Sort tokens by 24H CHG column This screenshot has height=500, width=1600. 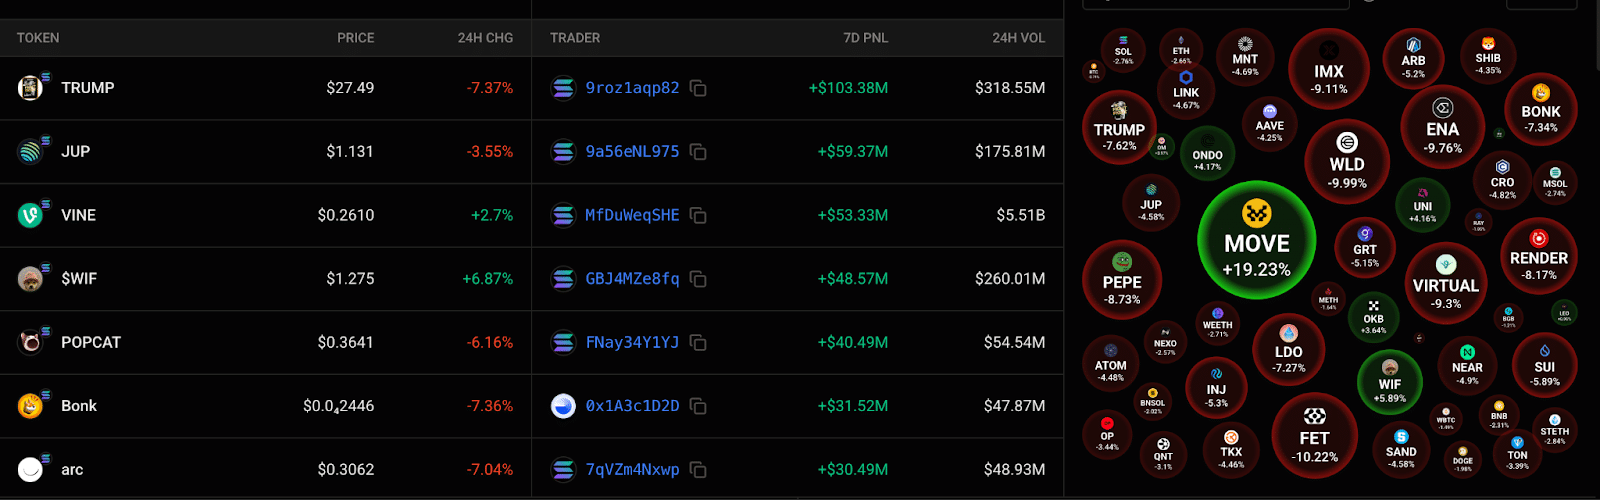(x=485, y=38)
